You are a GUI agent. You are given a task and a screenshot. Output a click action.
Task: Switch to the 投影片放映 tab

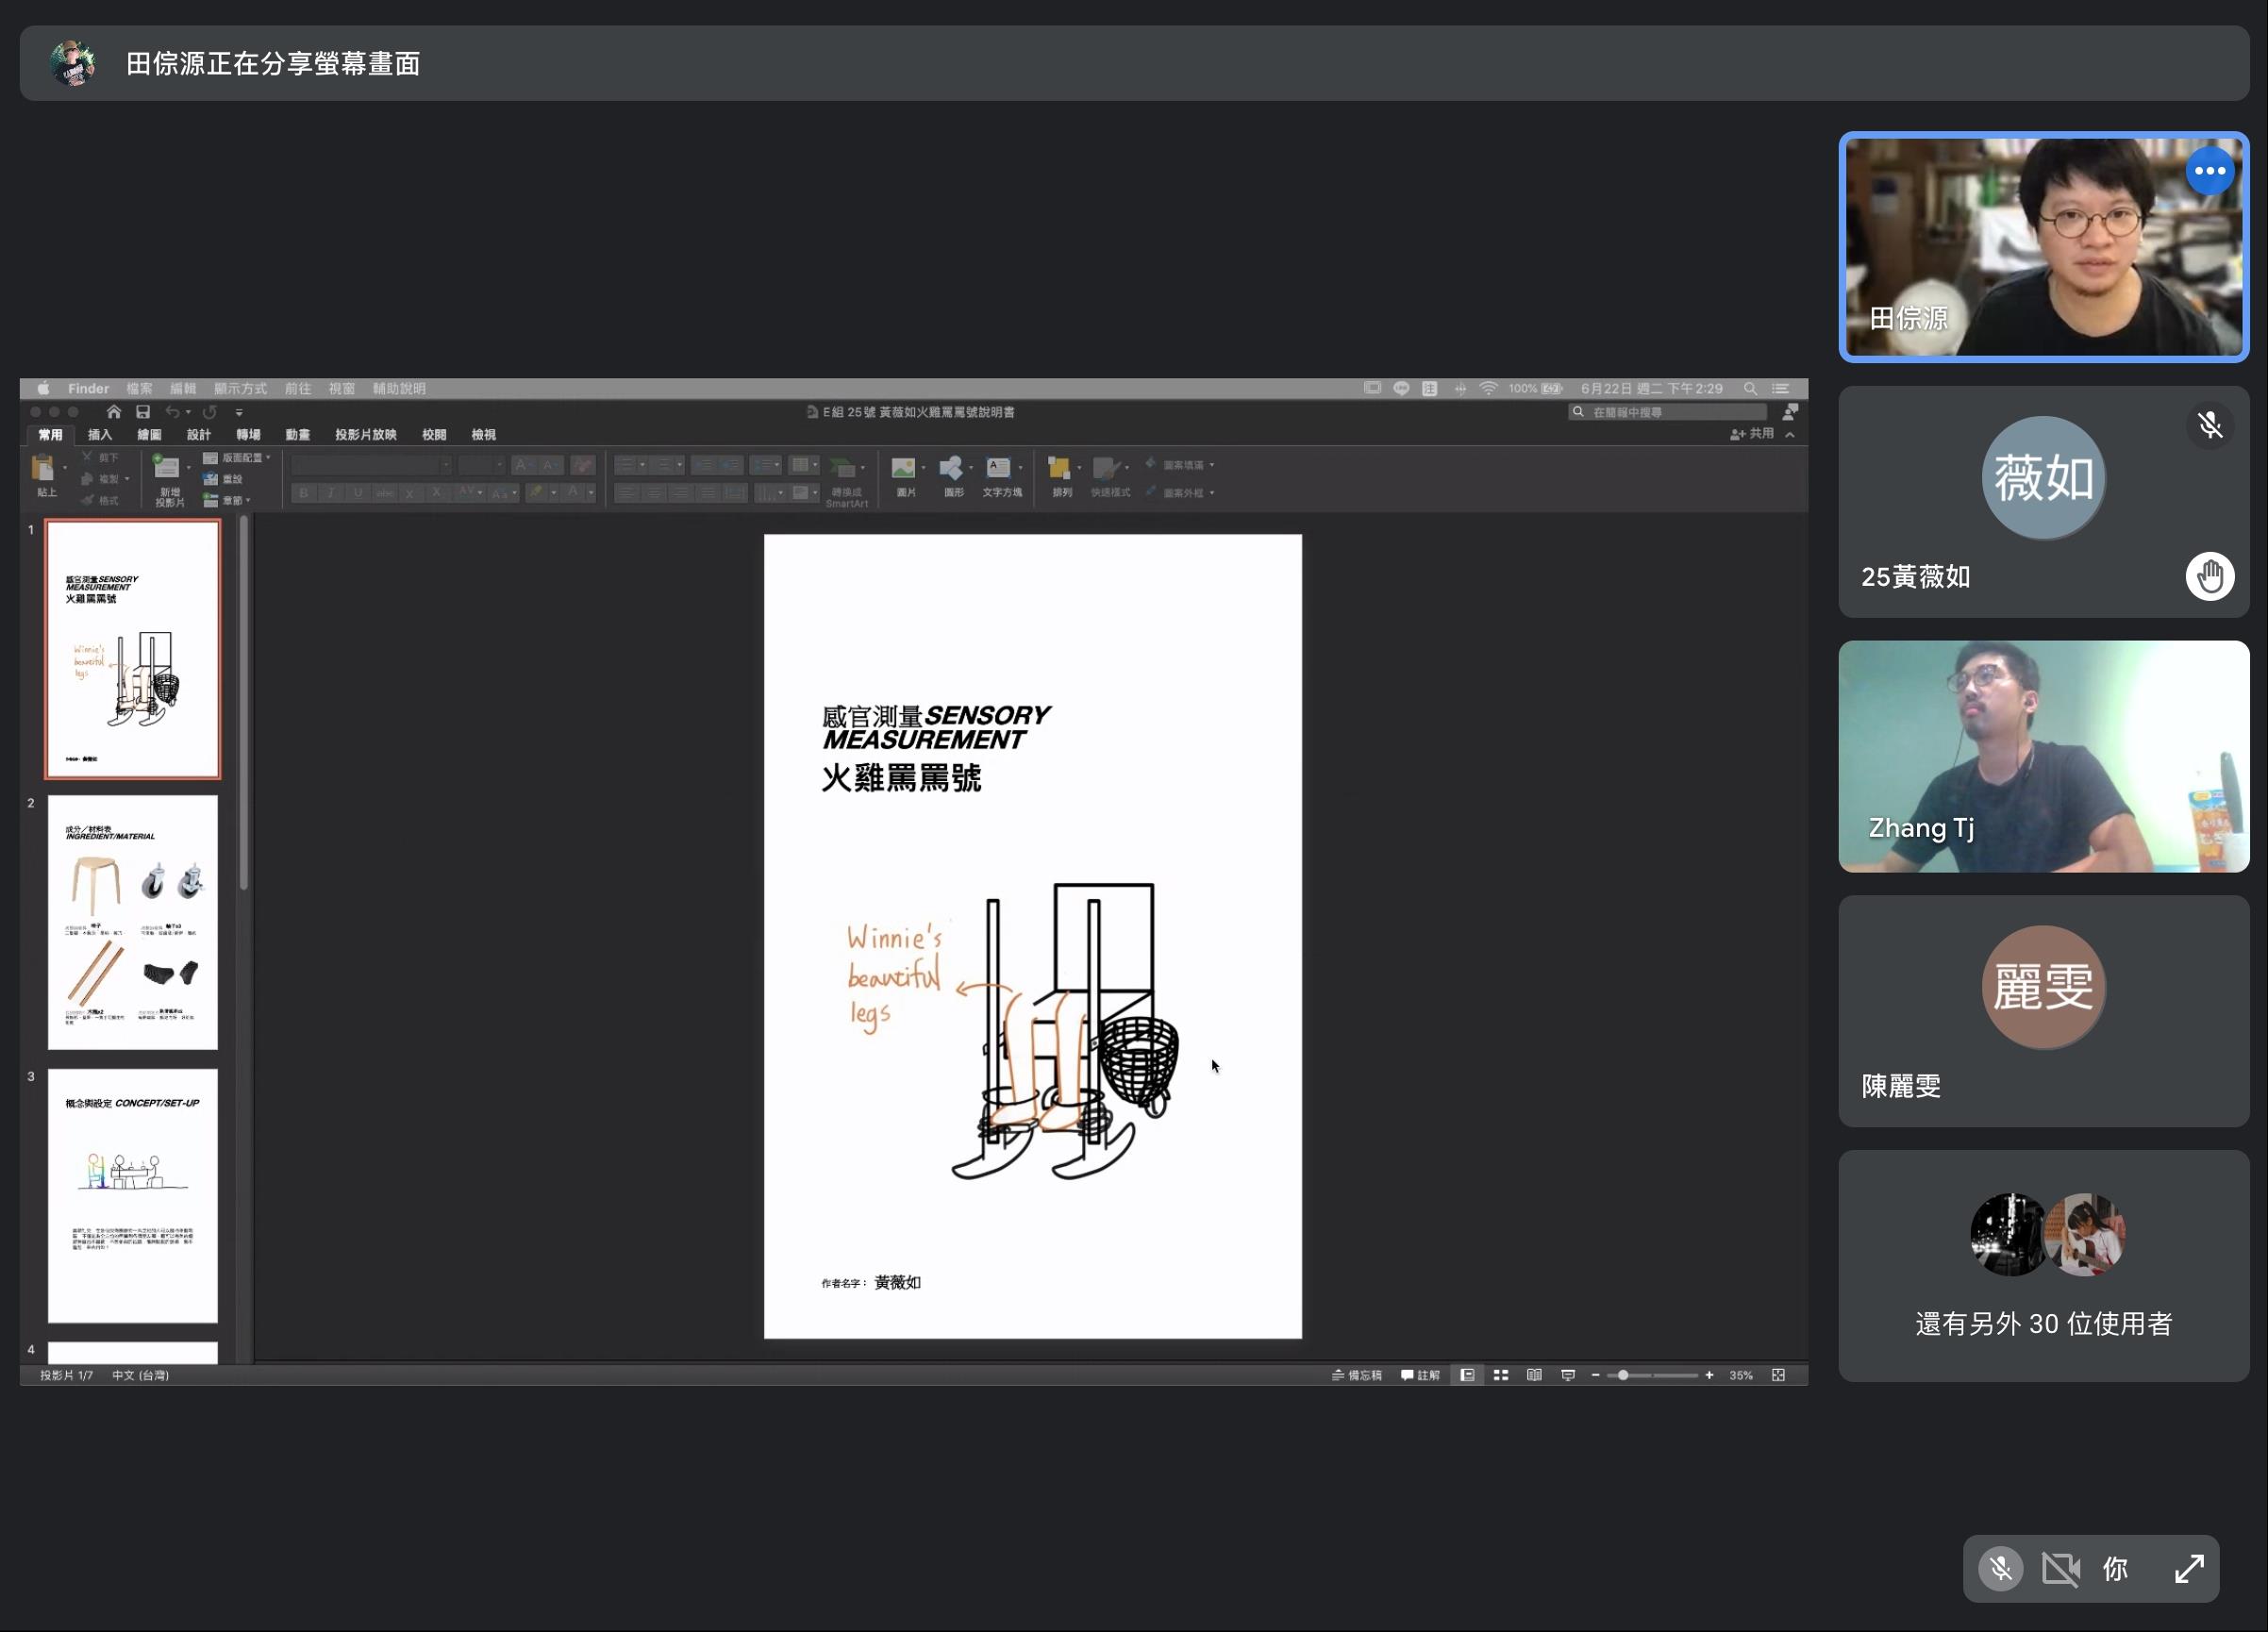[365, 435]
